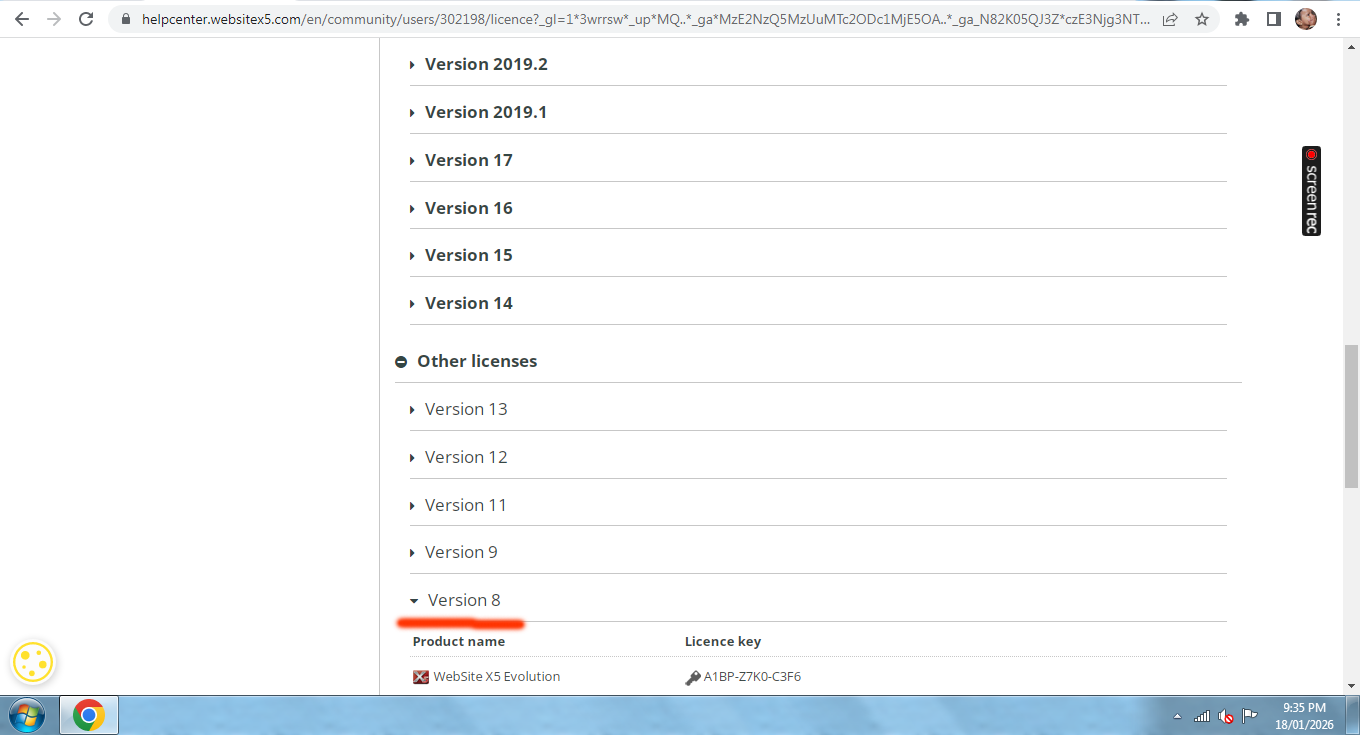1360x735 pixels.
Task: Click the screenrec recording tab
Action: tap(1311, 191)
